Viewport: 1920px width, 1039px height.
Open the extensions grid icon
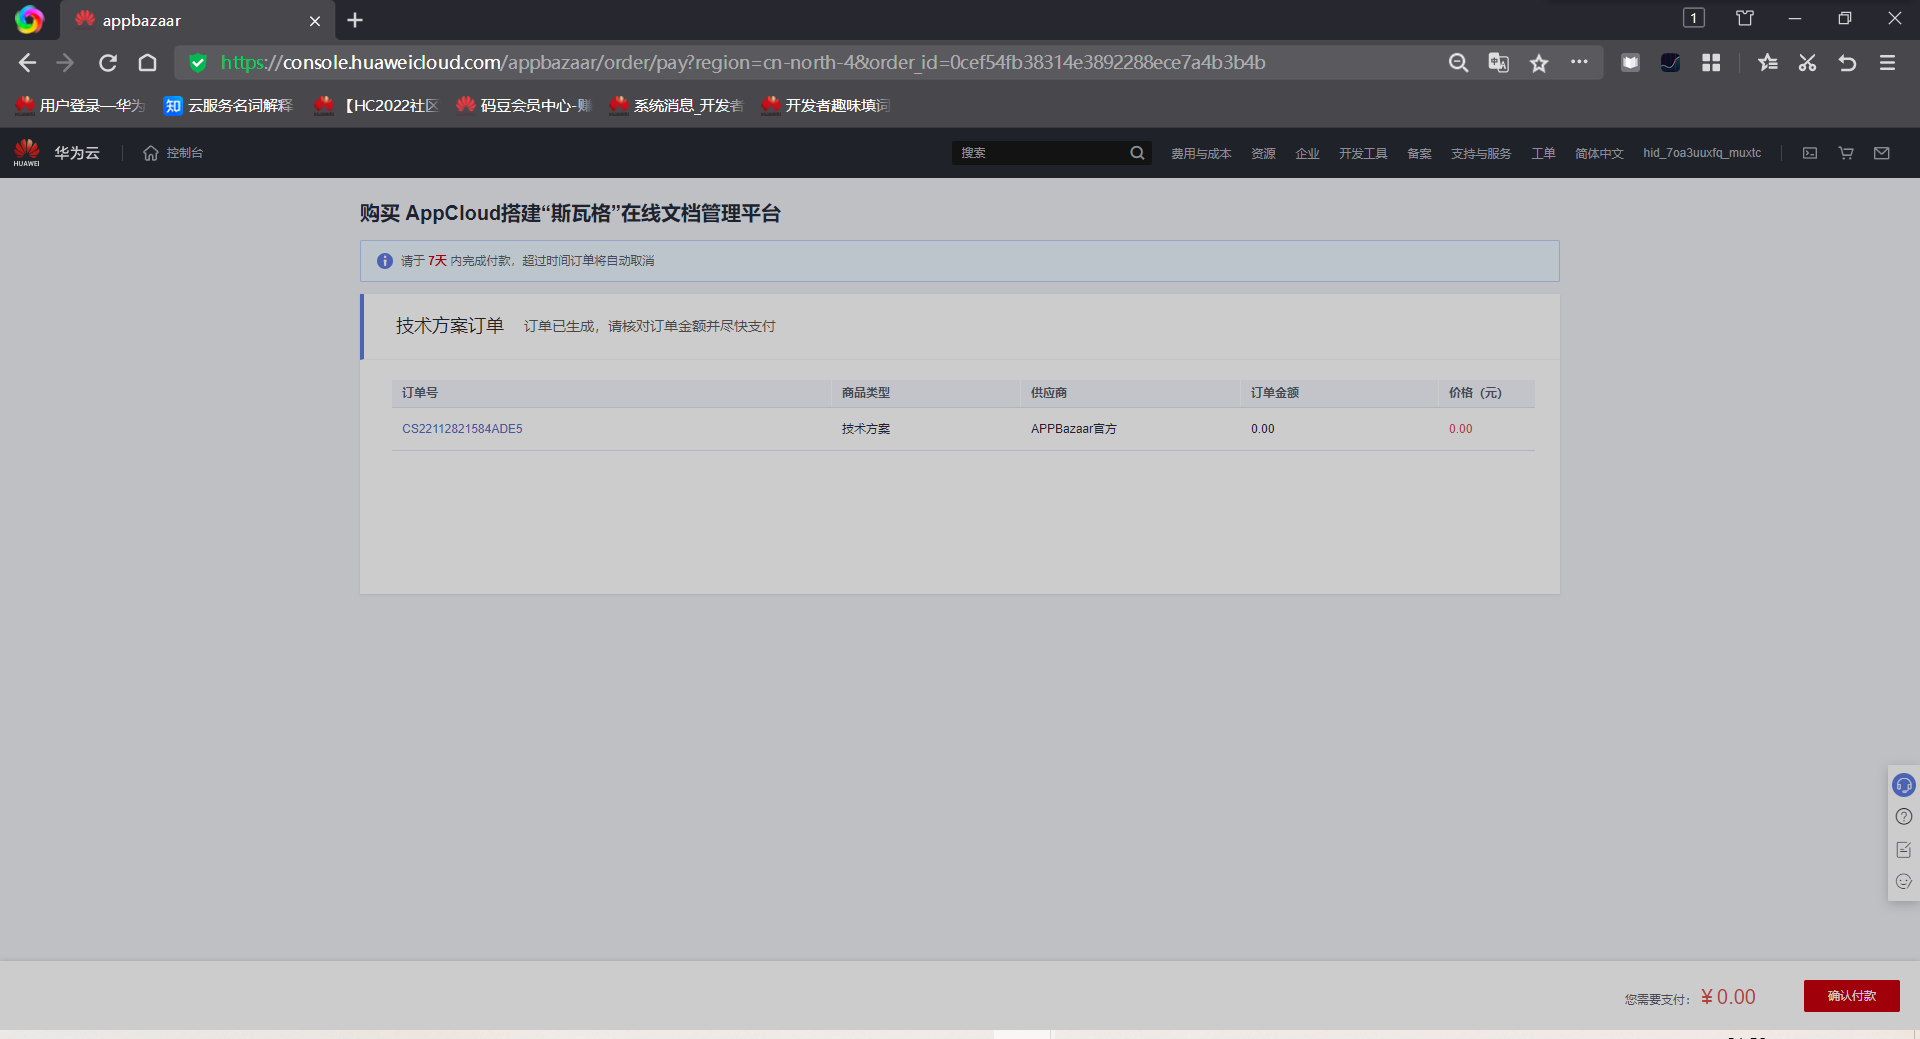click(x=1711, y=63)
